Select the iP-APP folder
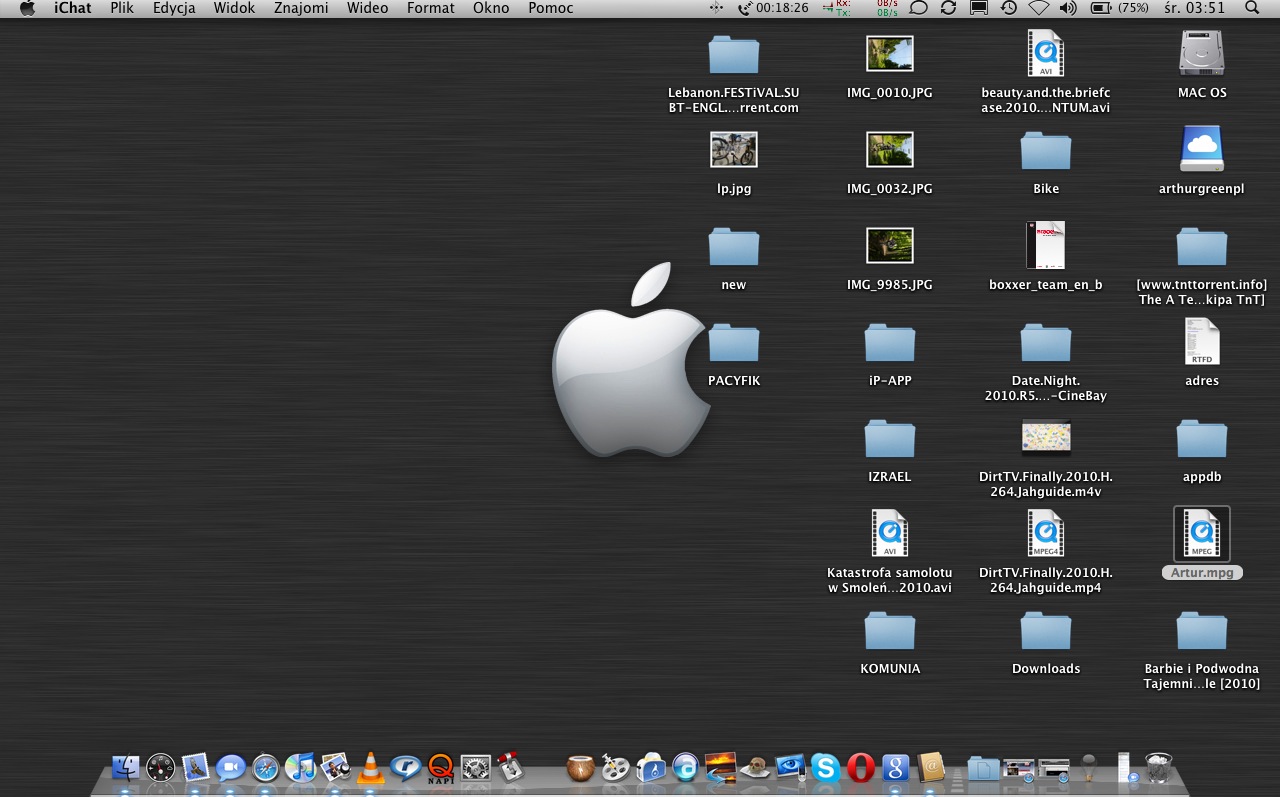The image size is (1280, 797). pos(890,342)
